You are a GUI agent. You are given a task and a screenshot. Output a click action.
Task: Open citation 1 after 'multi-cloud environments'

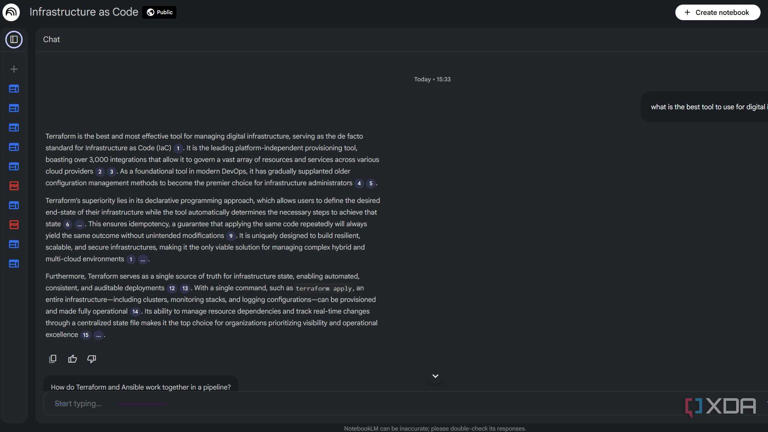click(x=131, y=259)
